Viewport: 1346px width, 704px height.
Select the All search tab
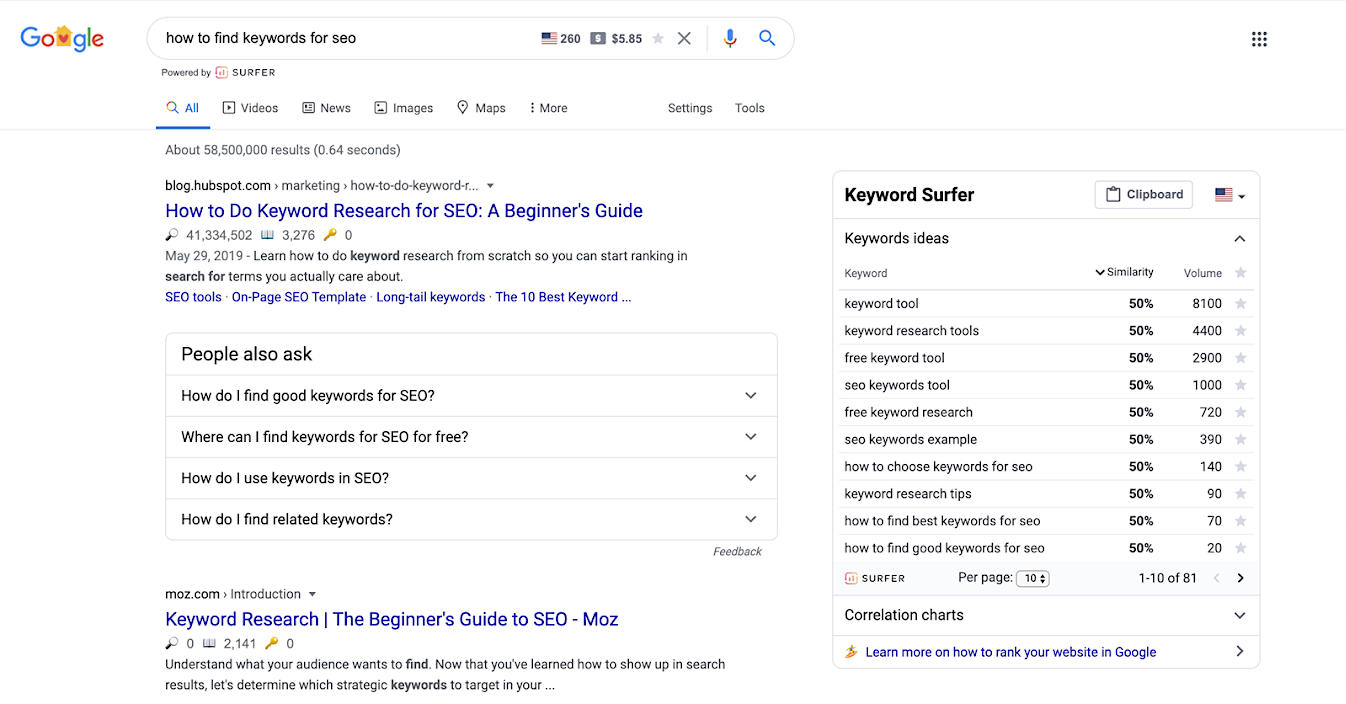tap(183, 108)
